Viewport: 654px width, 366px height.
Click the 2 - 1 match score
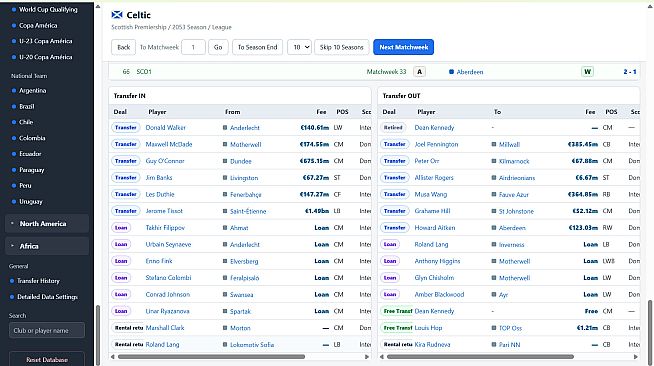tap(630, 72)
